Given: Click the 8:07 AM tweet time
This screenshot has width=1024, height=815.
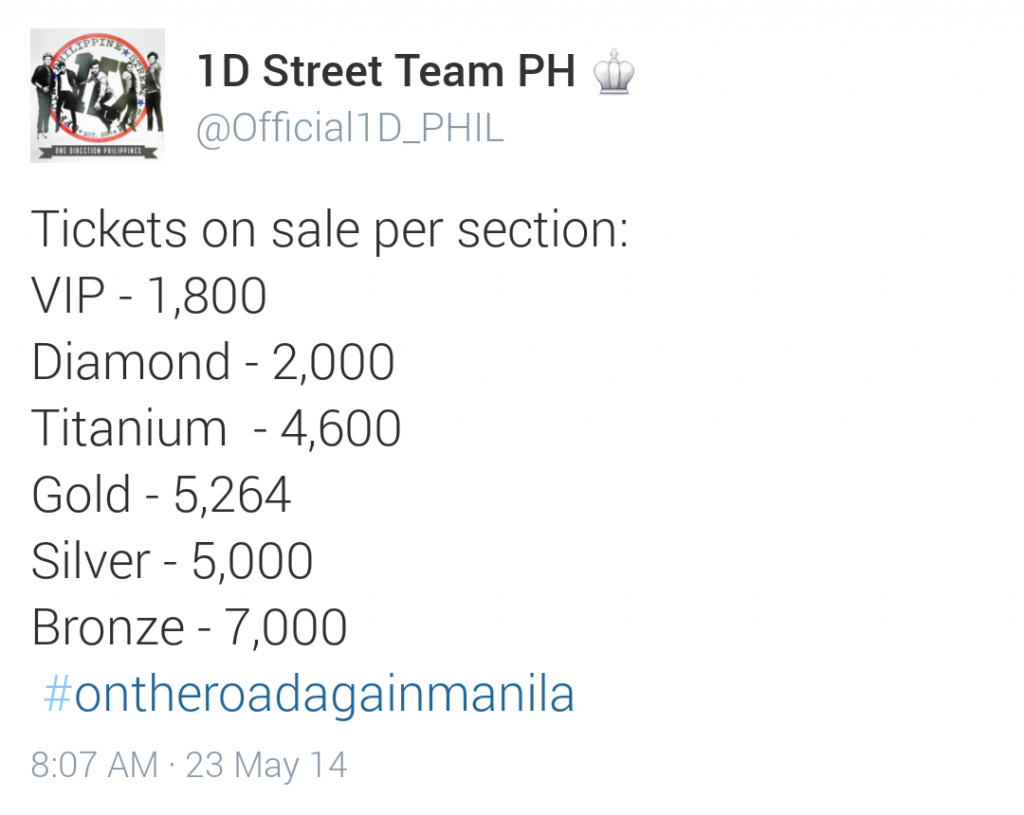Looking at the screenshot, I should (x=95, y=765).
